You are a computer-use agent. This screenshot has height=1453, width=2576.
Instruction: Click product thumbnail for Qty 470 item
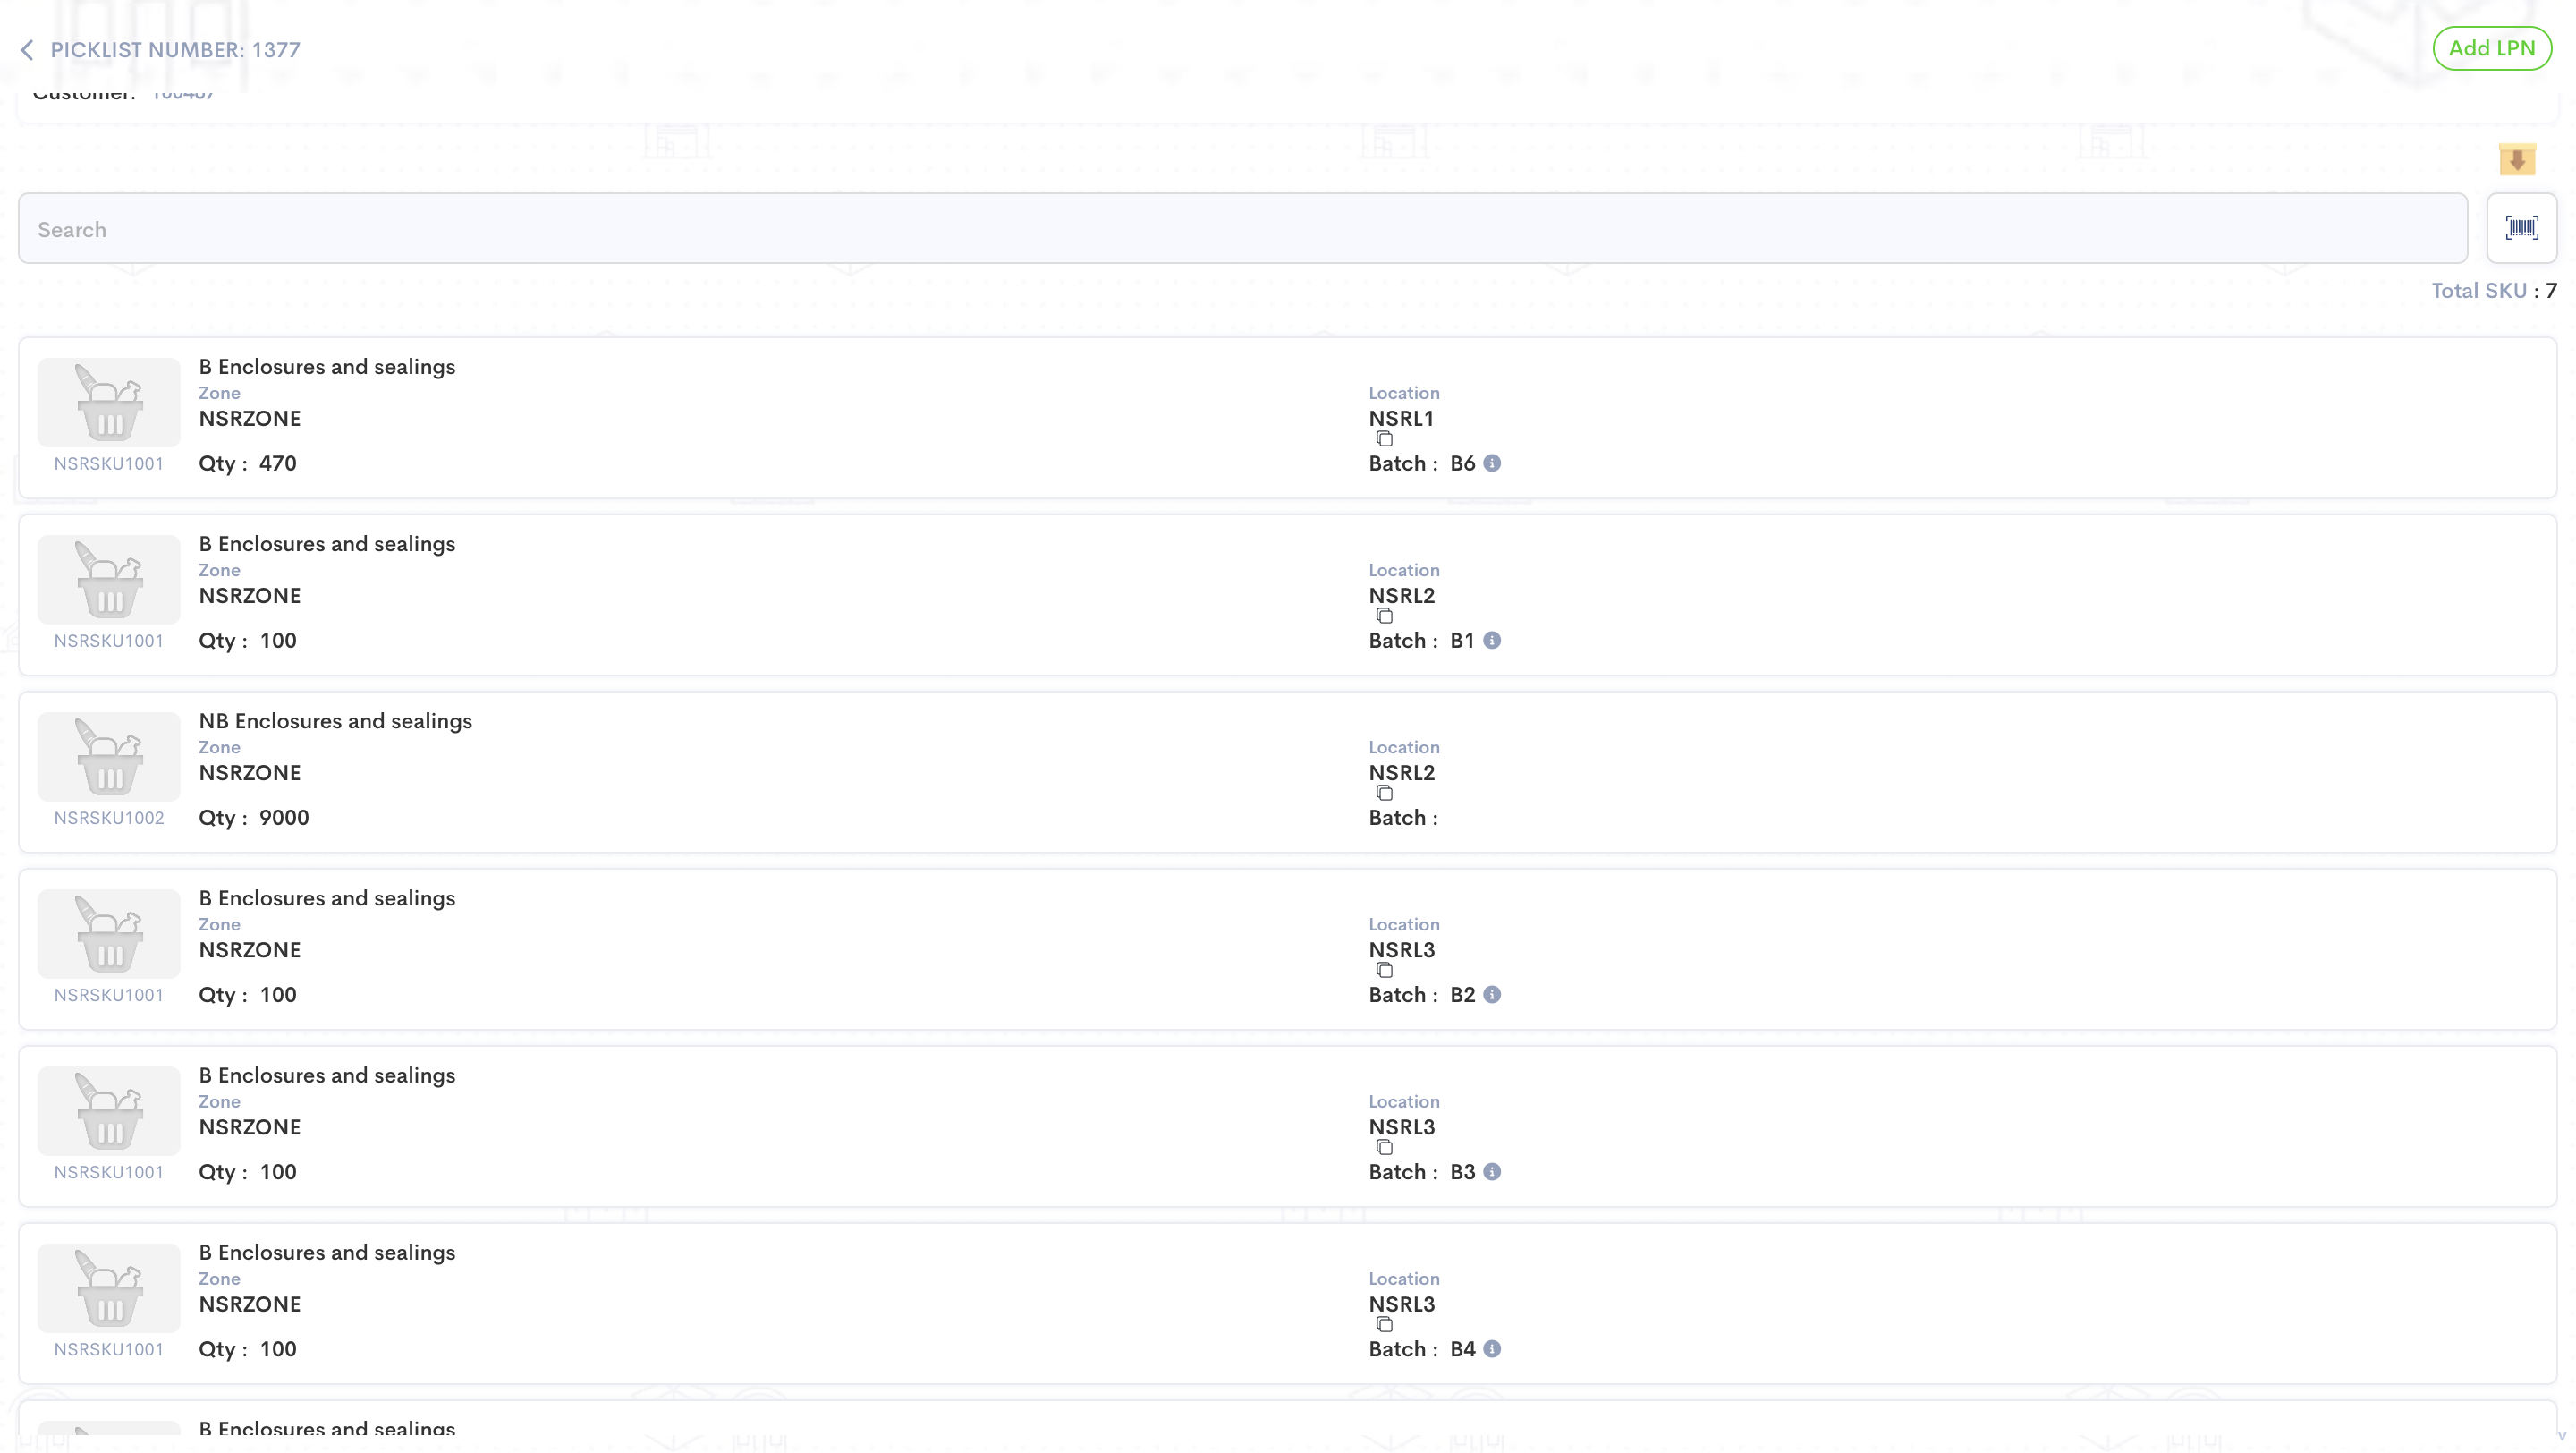click(x=109, y=402)
